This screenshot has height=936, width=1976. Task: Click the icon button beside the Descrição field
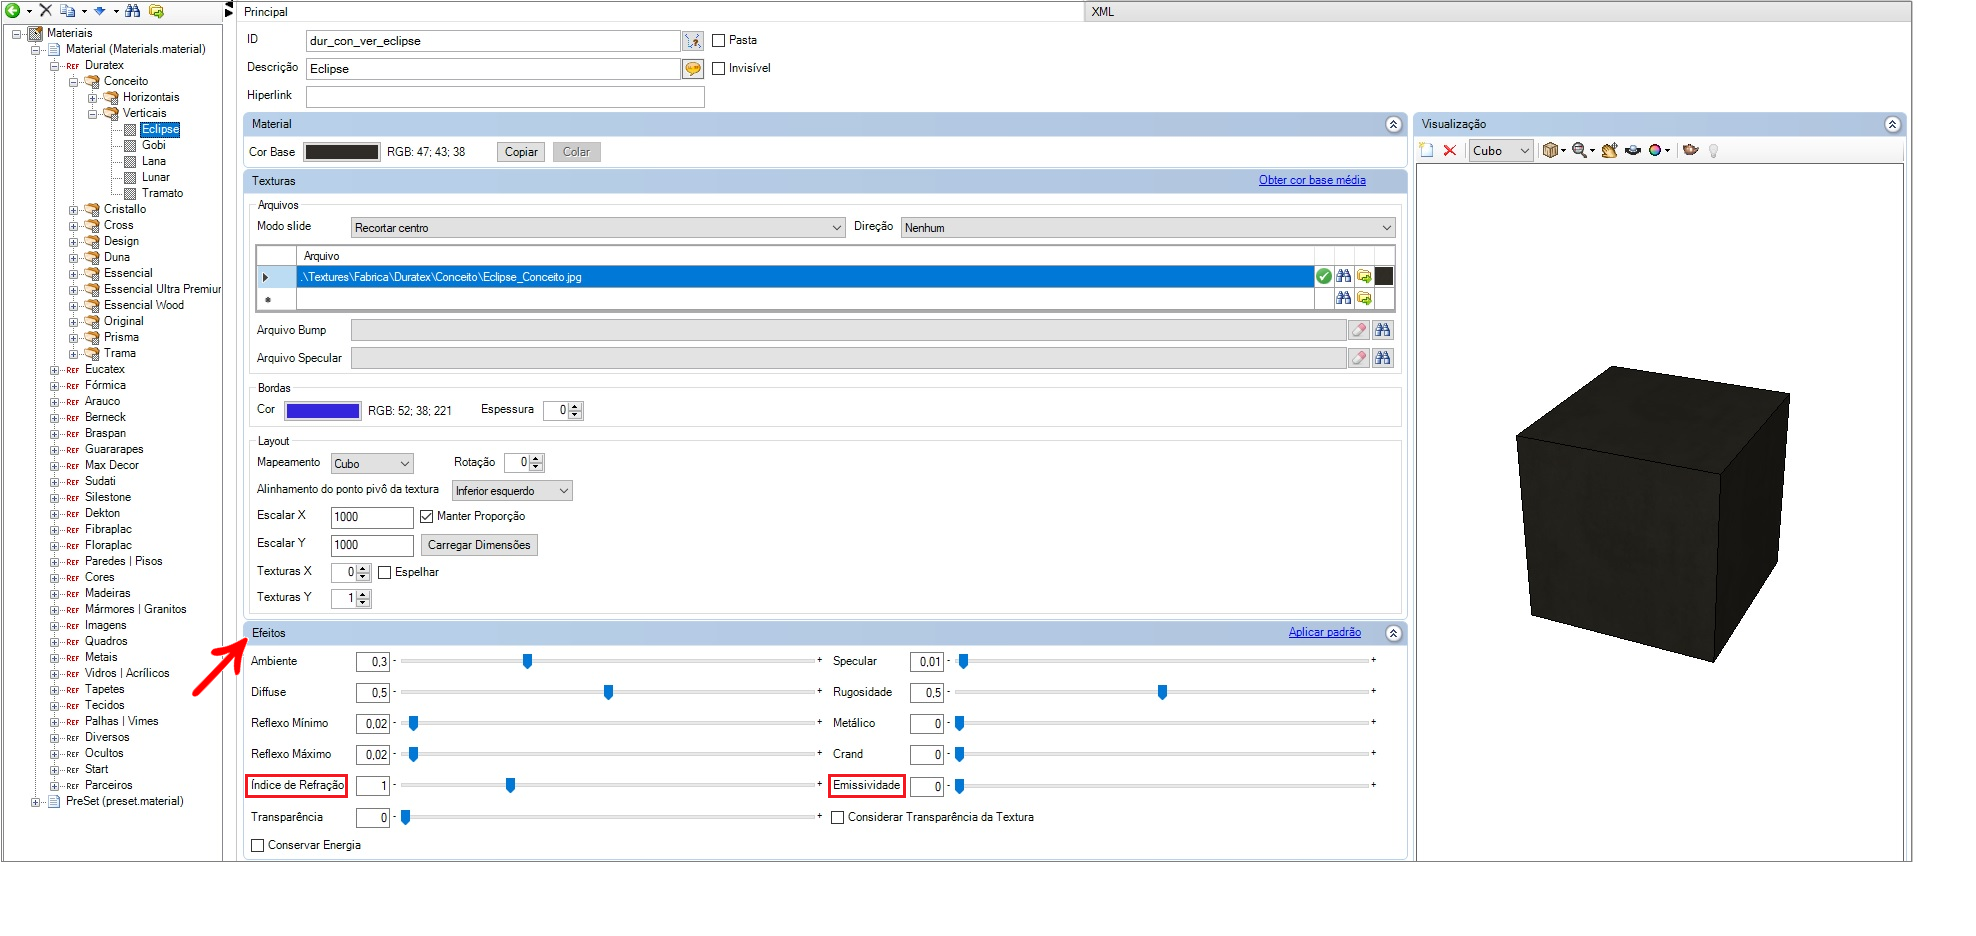[693, 69]
